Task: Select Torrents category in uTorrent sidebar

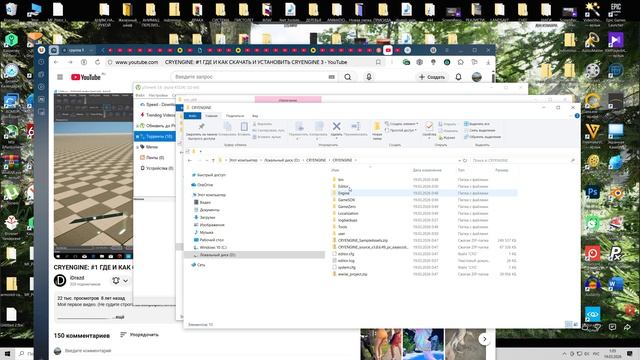Action: coord(156,136)
